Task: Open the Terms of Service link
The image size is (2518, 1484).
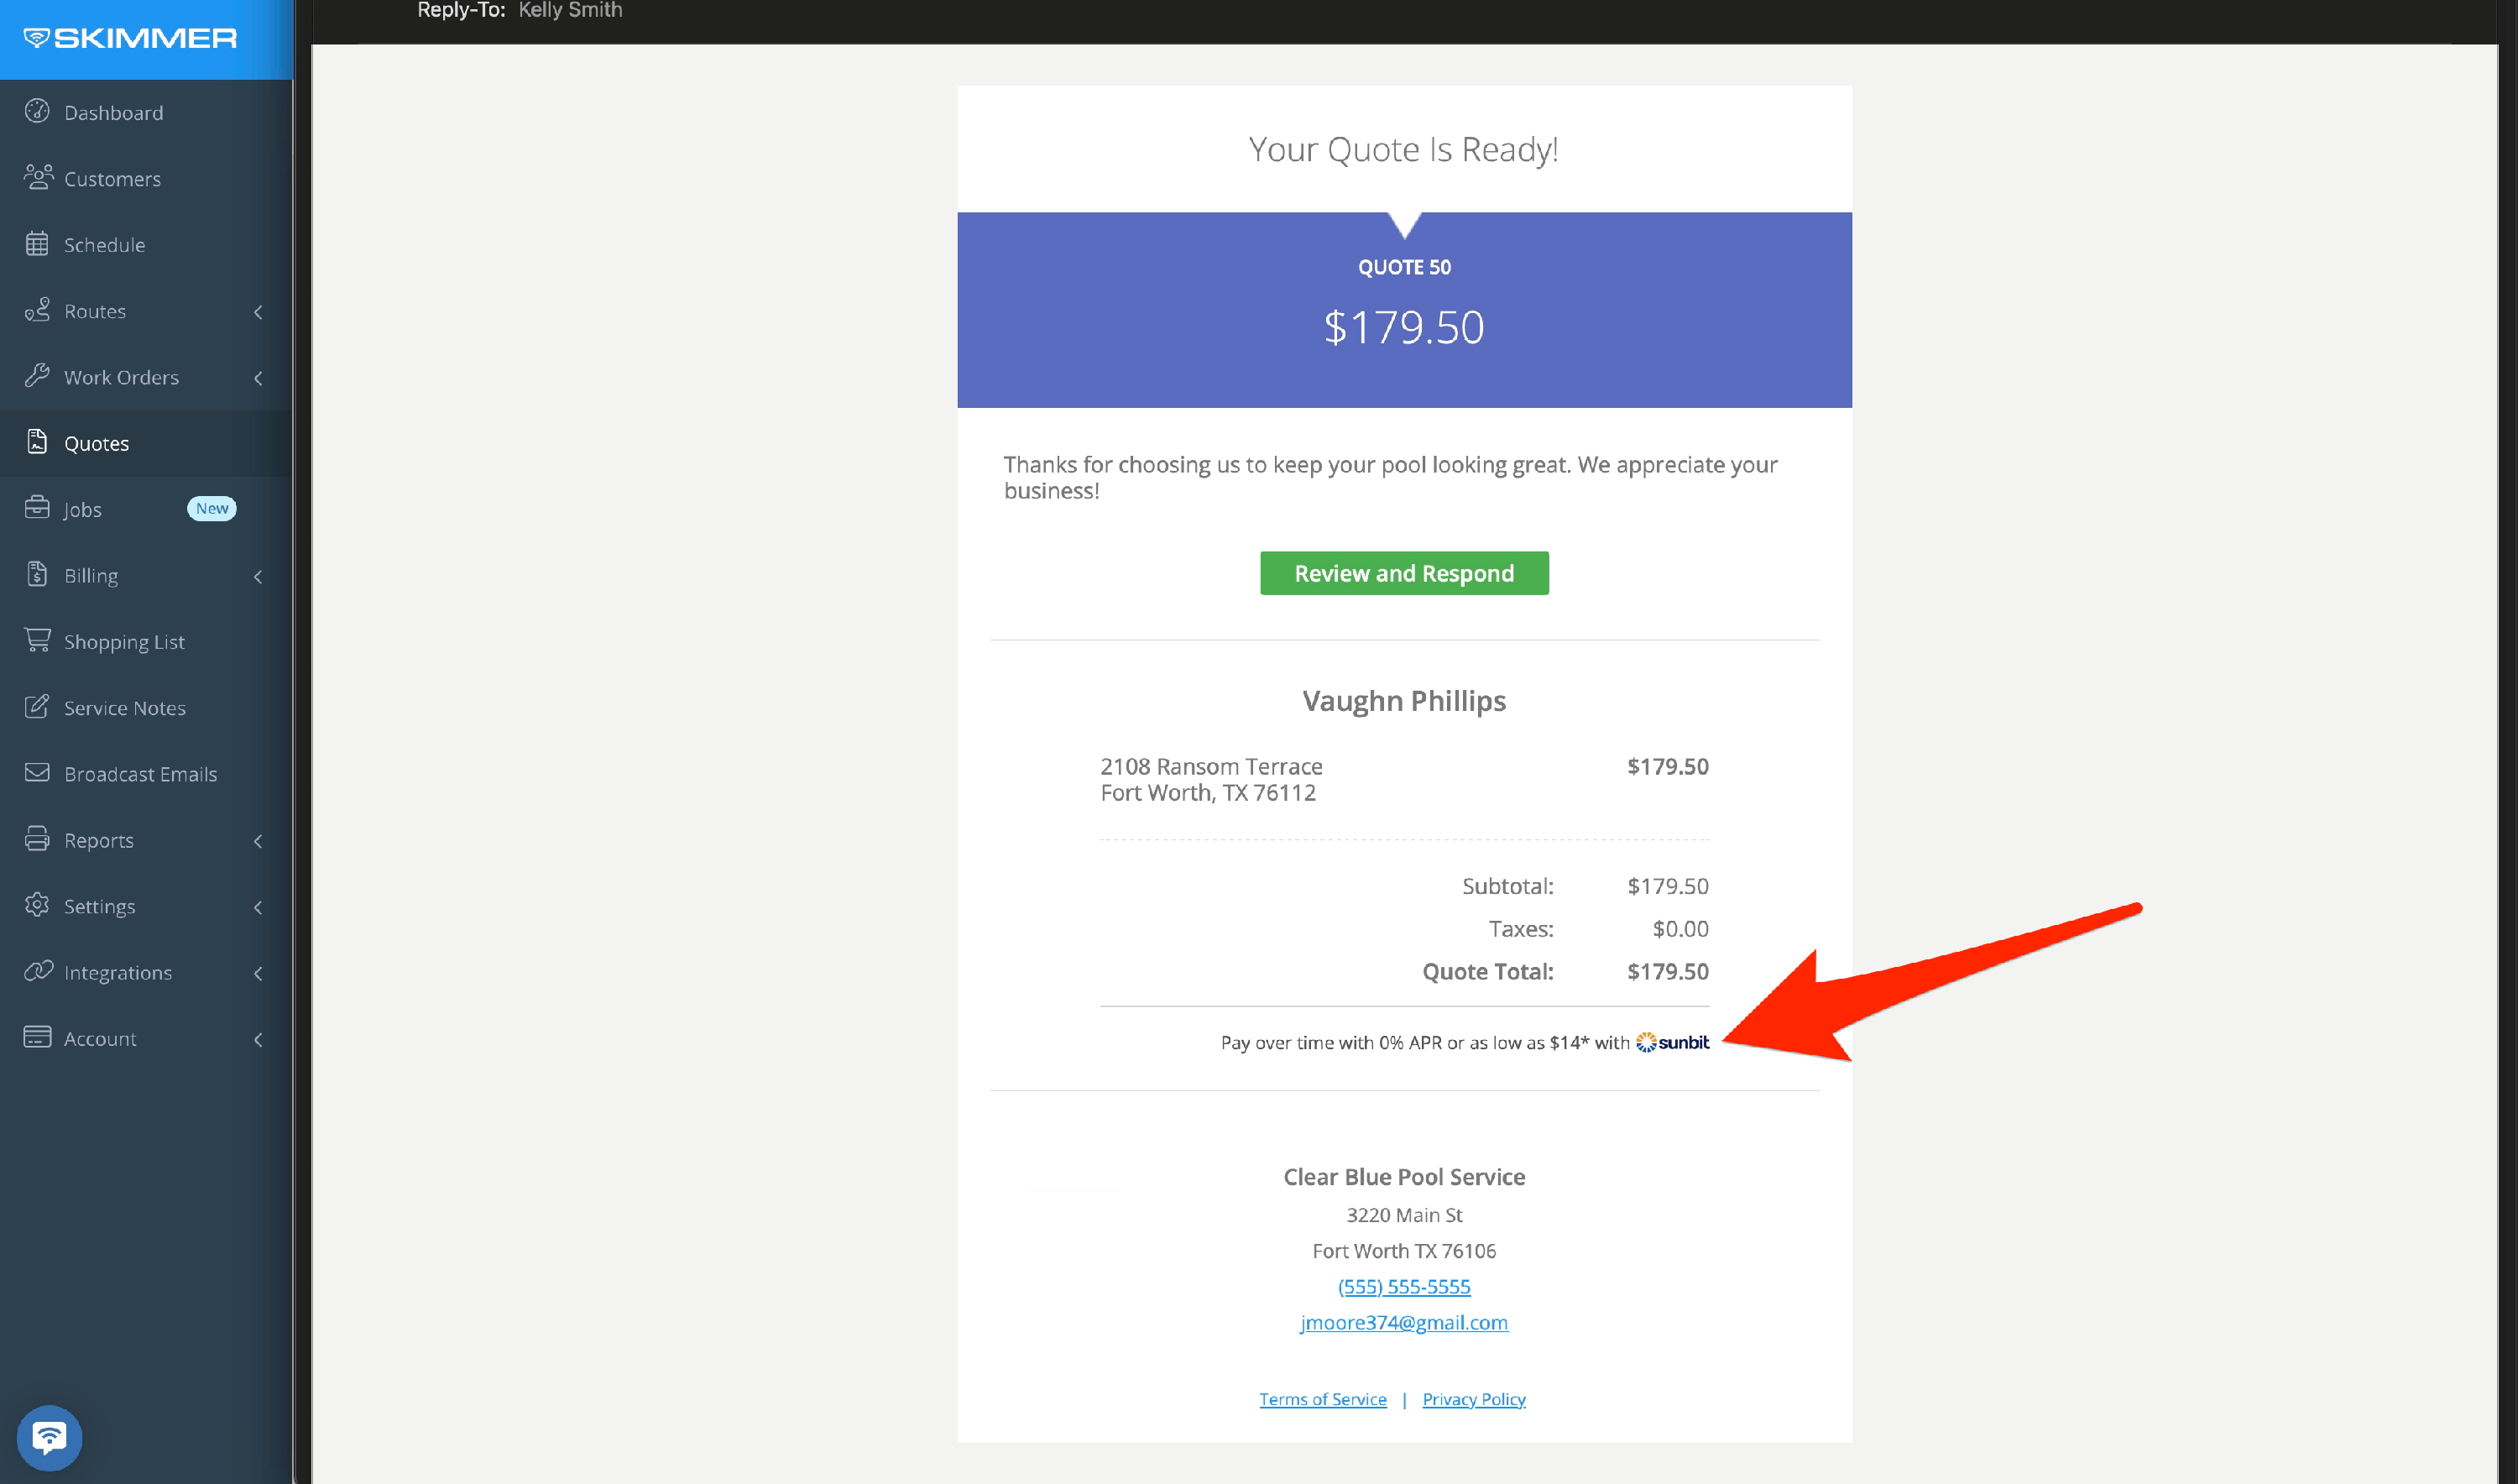Action: (x=1322, y=1398)
